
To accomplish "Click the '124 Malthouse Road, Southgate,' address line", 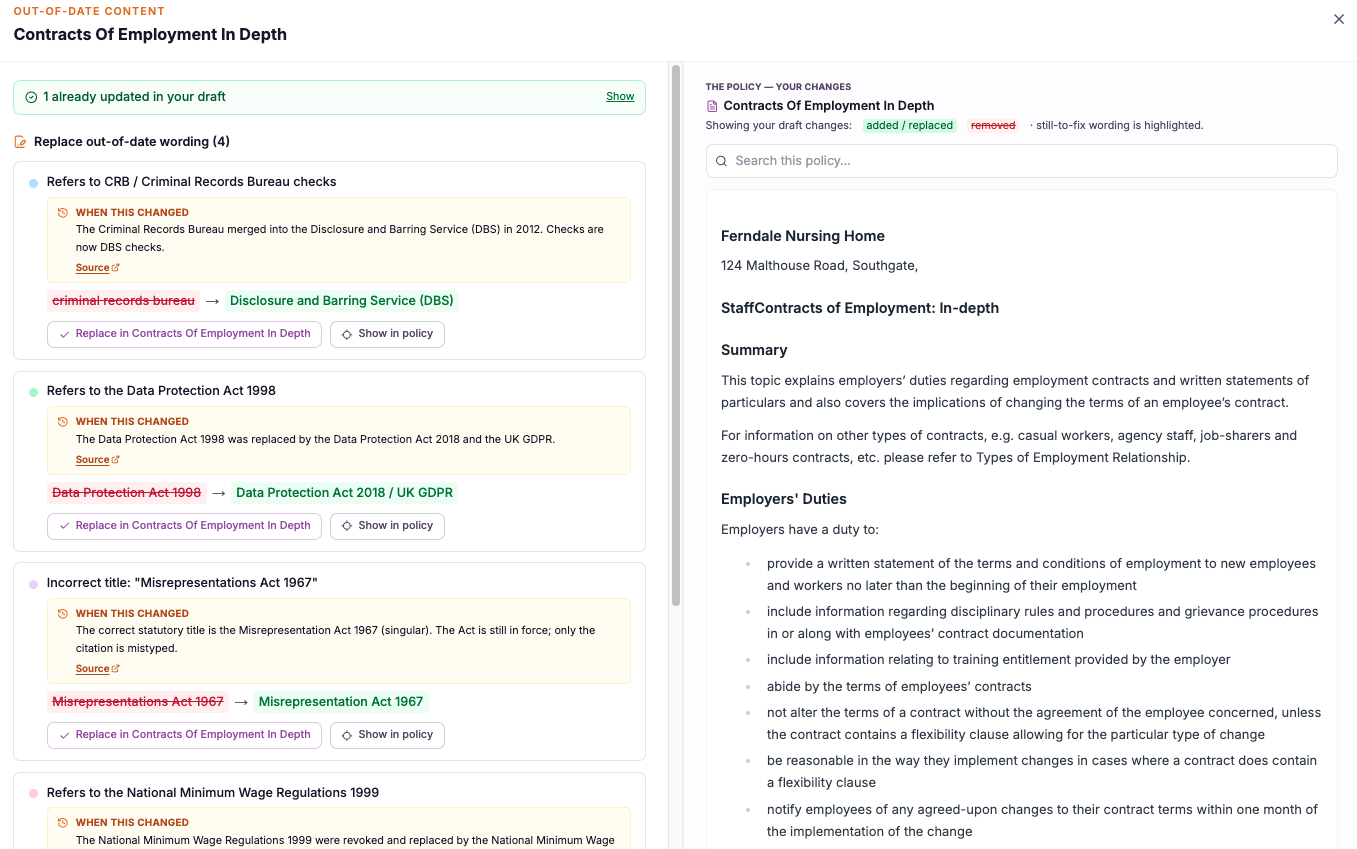I will pyautogui.click(x=820, y=266).
